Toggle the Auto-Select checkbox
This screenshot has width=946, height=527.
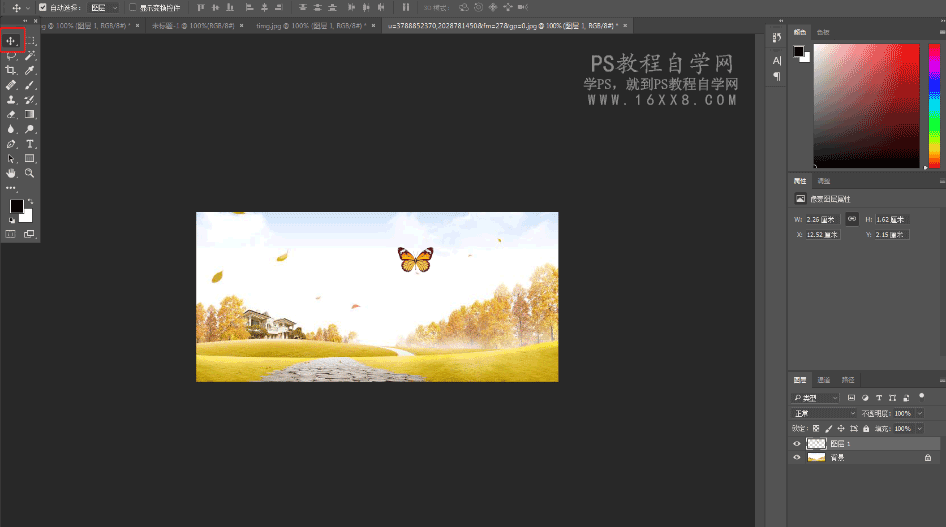click(x=42, y=7)
